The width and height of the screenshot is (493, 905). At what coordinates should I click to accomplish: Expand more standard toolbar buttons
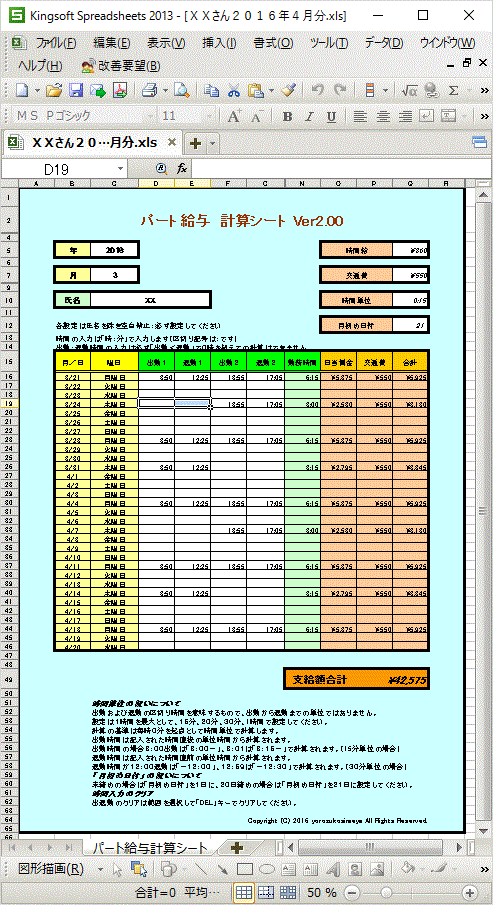tap(484, 91)
